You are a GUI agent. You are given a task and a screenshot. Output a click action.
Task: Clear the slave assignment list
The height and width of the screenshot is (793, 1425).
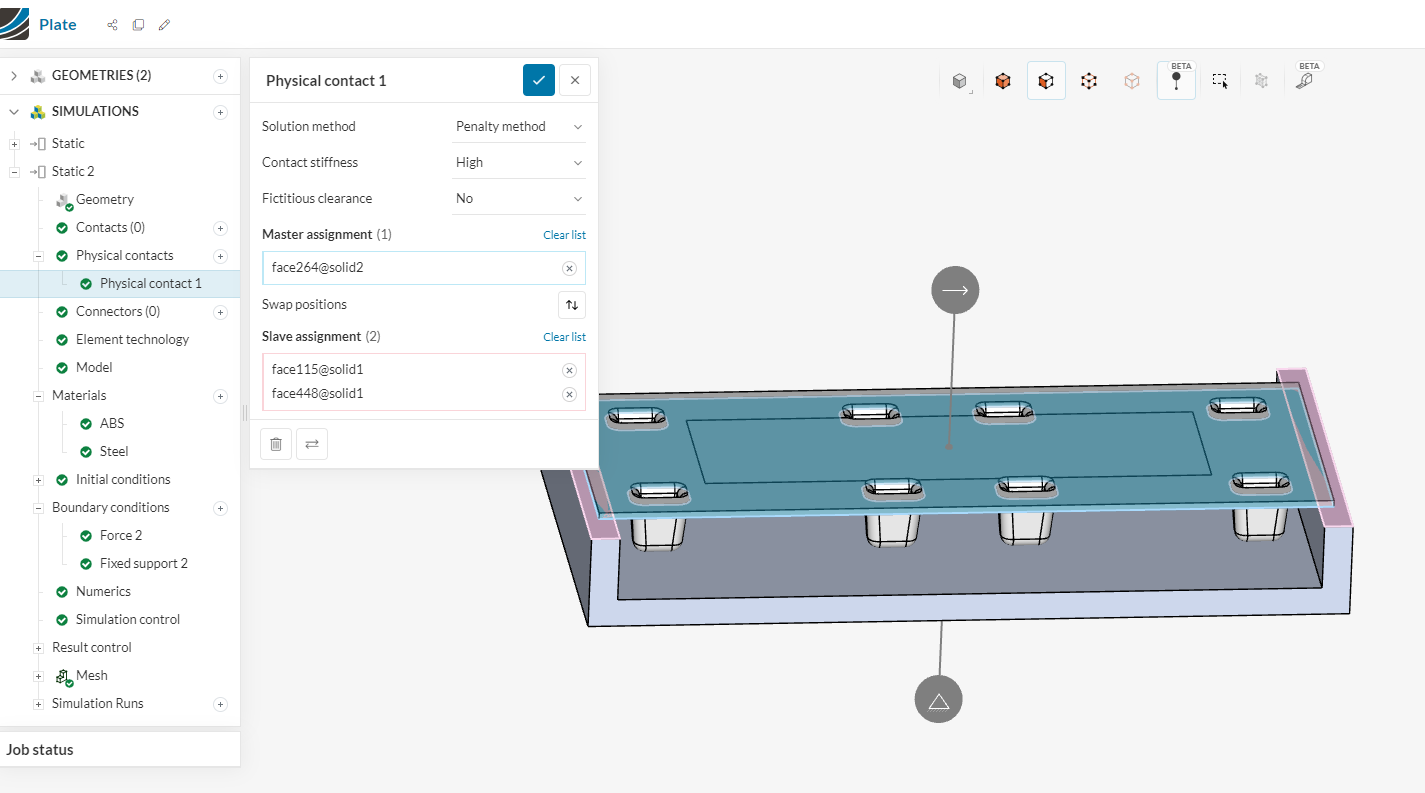[564, 337]
